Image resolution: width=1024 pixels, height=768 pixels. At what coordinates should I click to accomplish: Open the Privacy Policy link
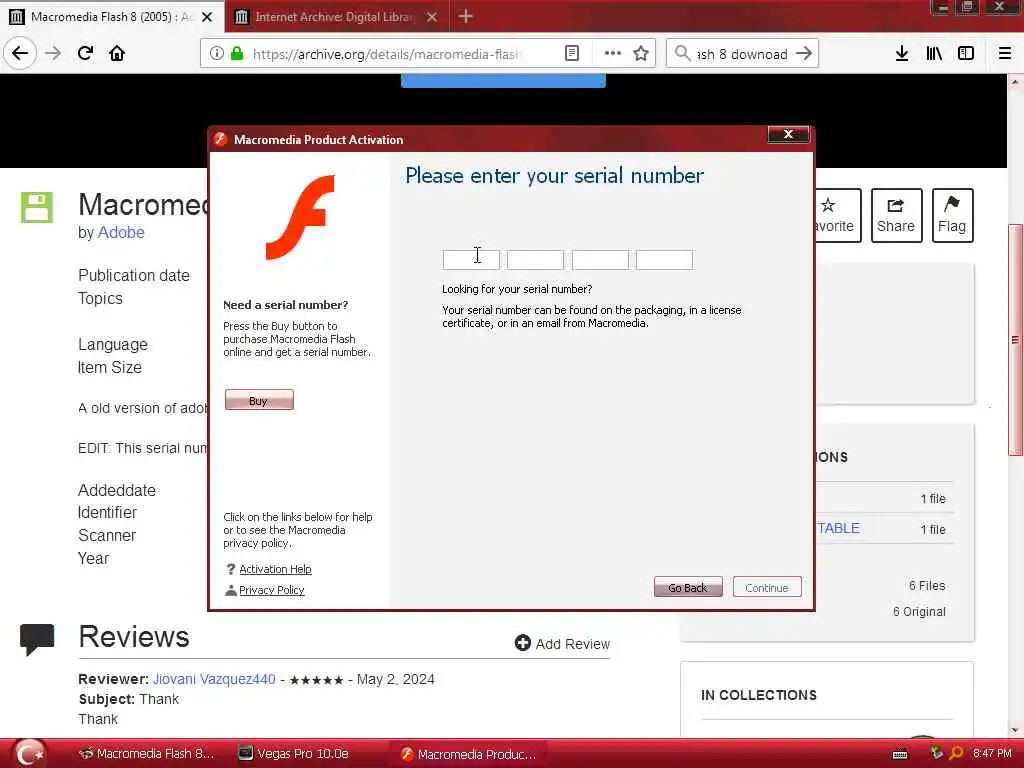pos(272,590)
